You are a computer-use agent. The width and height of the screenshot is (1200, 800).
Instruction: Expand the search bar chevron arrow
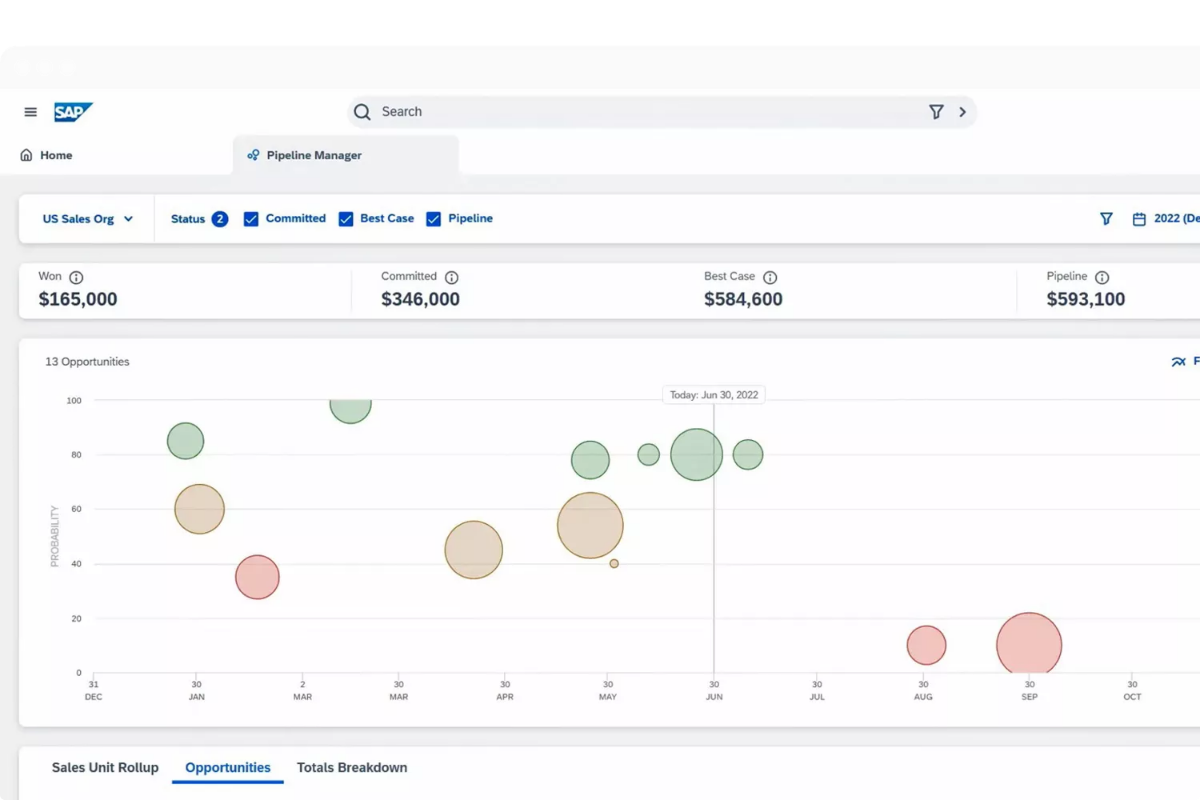(962, 112)
